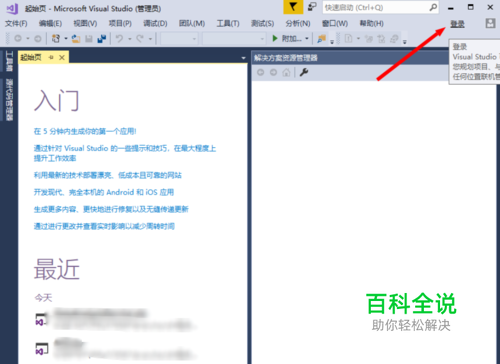Click the Quick Launch magnifier icon
The width and height of the screenshot is (500, 364).
pos(433,7)
